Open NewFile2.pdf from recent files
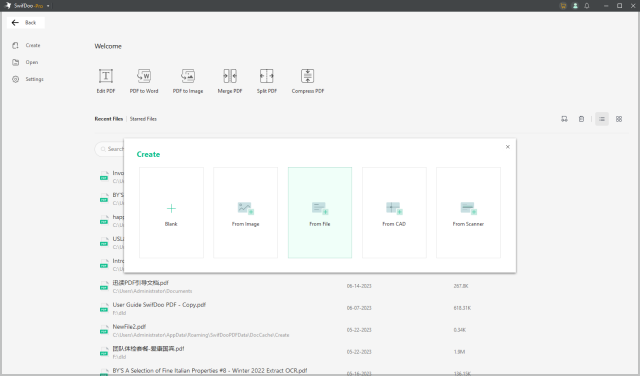 click(129, 327)
